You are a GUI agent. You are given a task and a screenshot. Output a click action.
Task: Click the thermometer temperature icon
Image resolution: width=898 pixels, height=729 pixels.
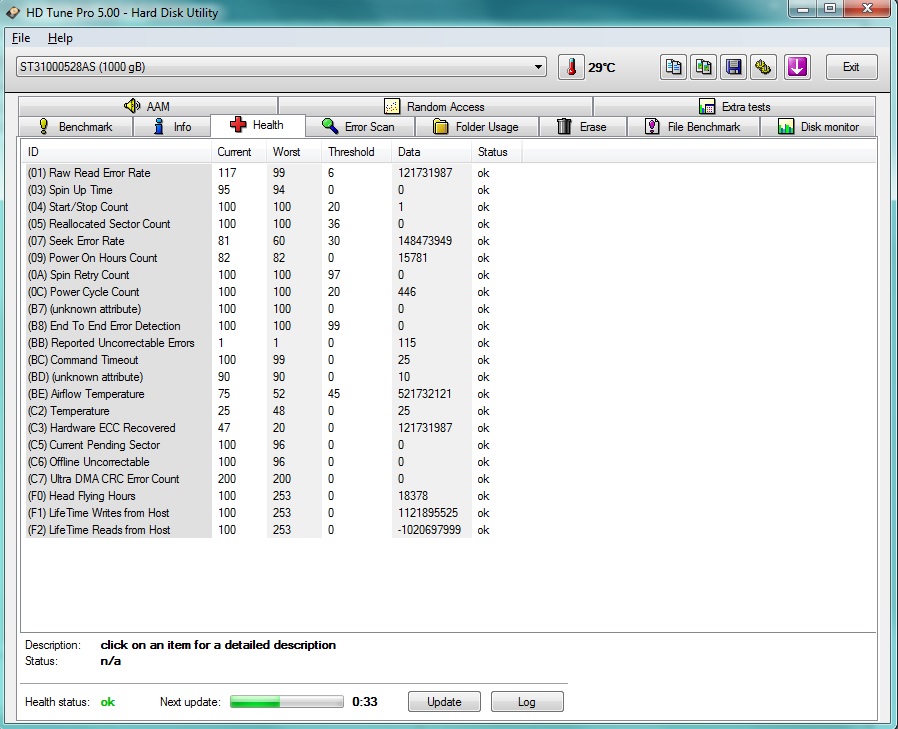pos(571,67)
